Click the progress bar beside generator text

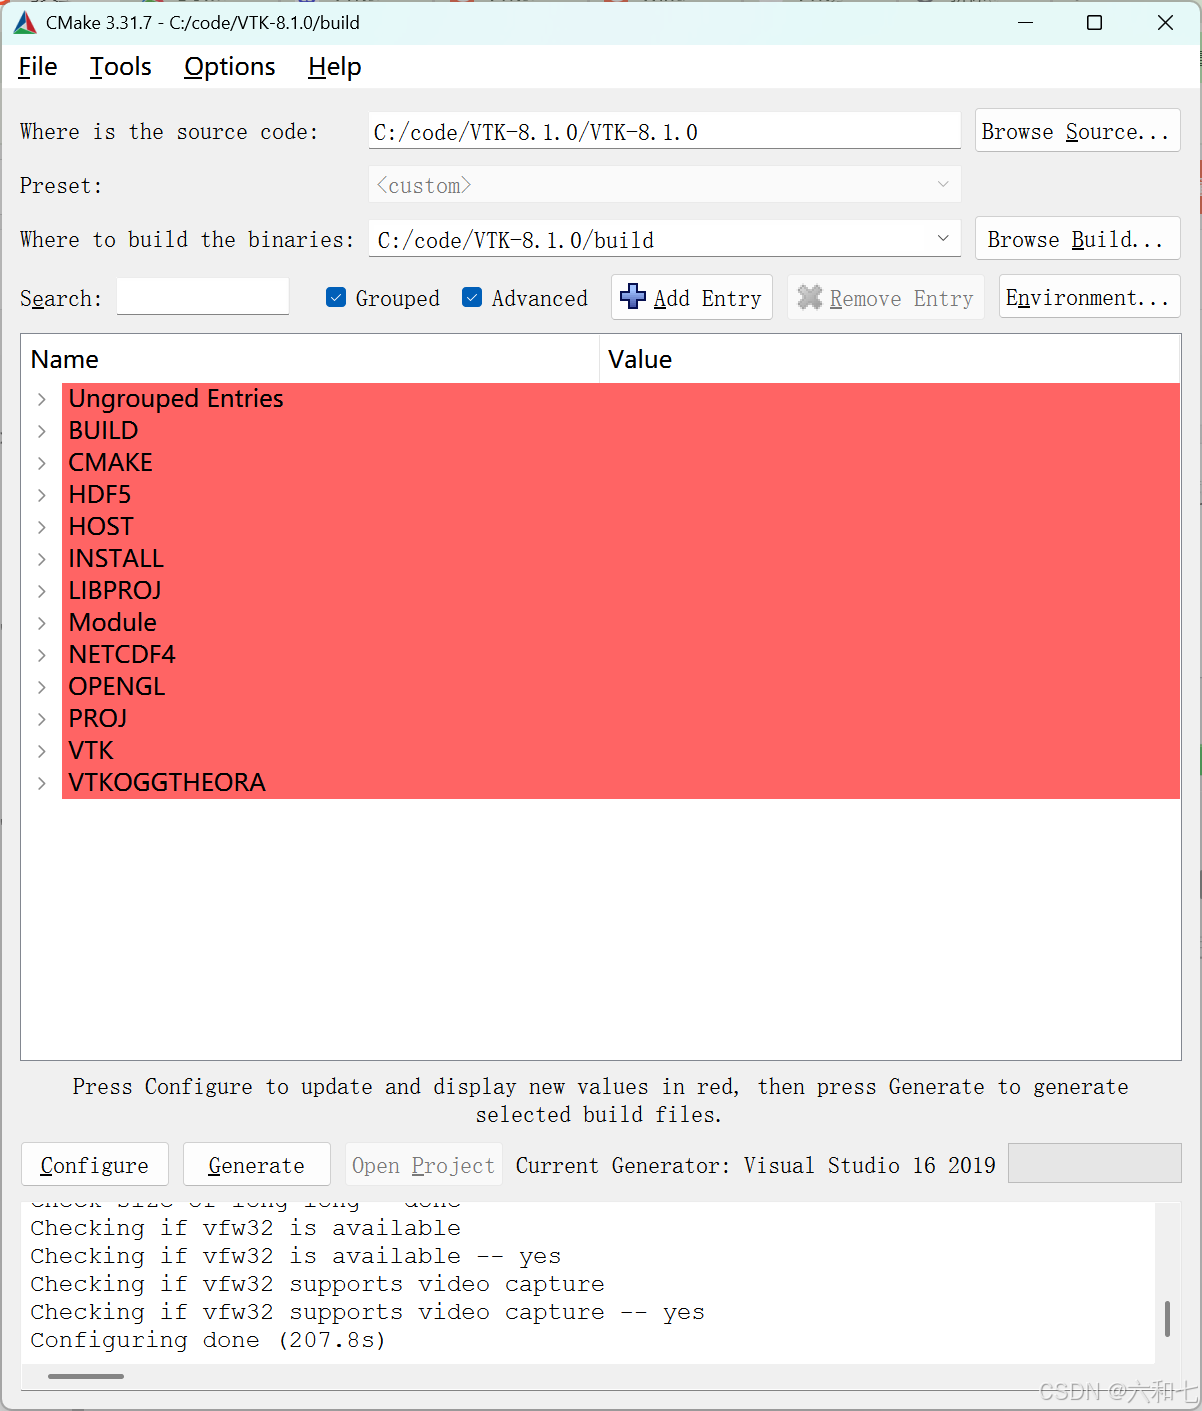coord(1095,1163)
